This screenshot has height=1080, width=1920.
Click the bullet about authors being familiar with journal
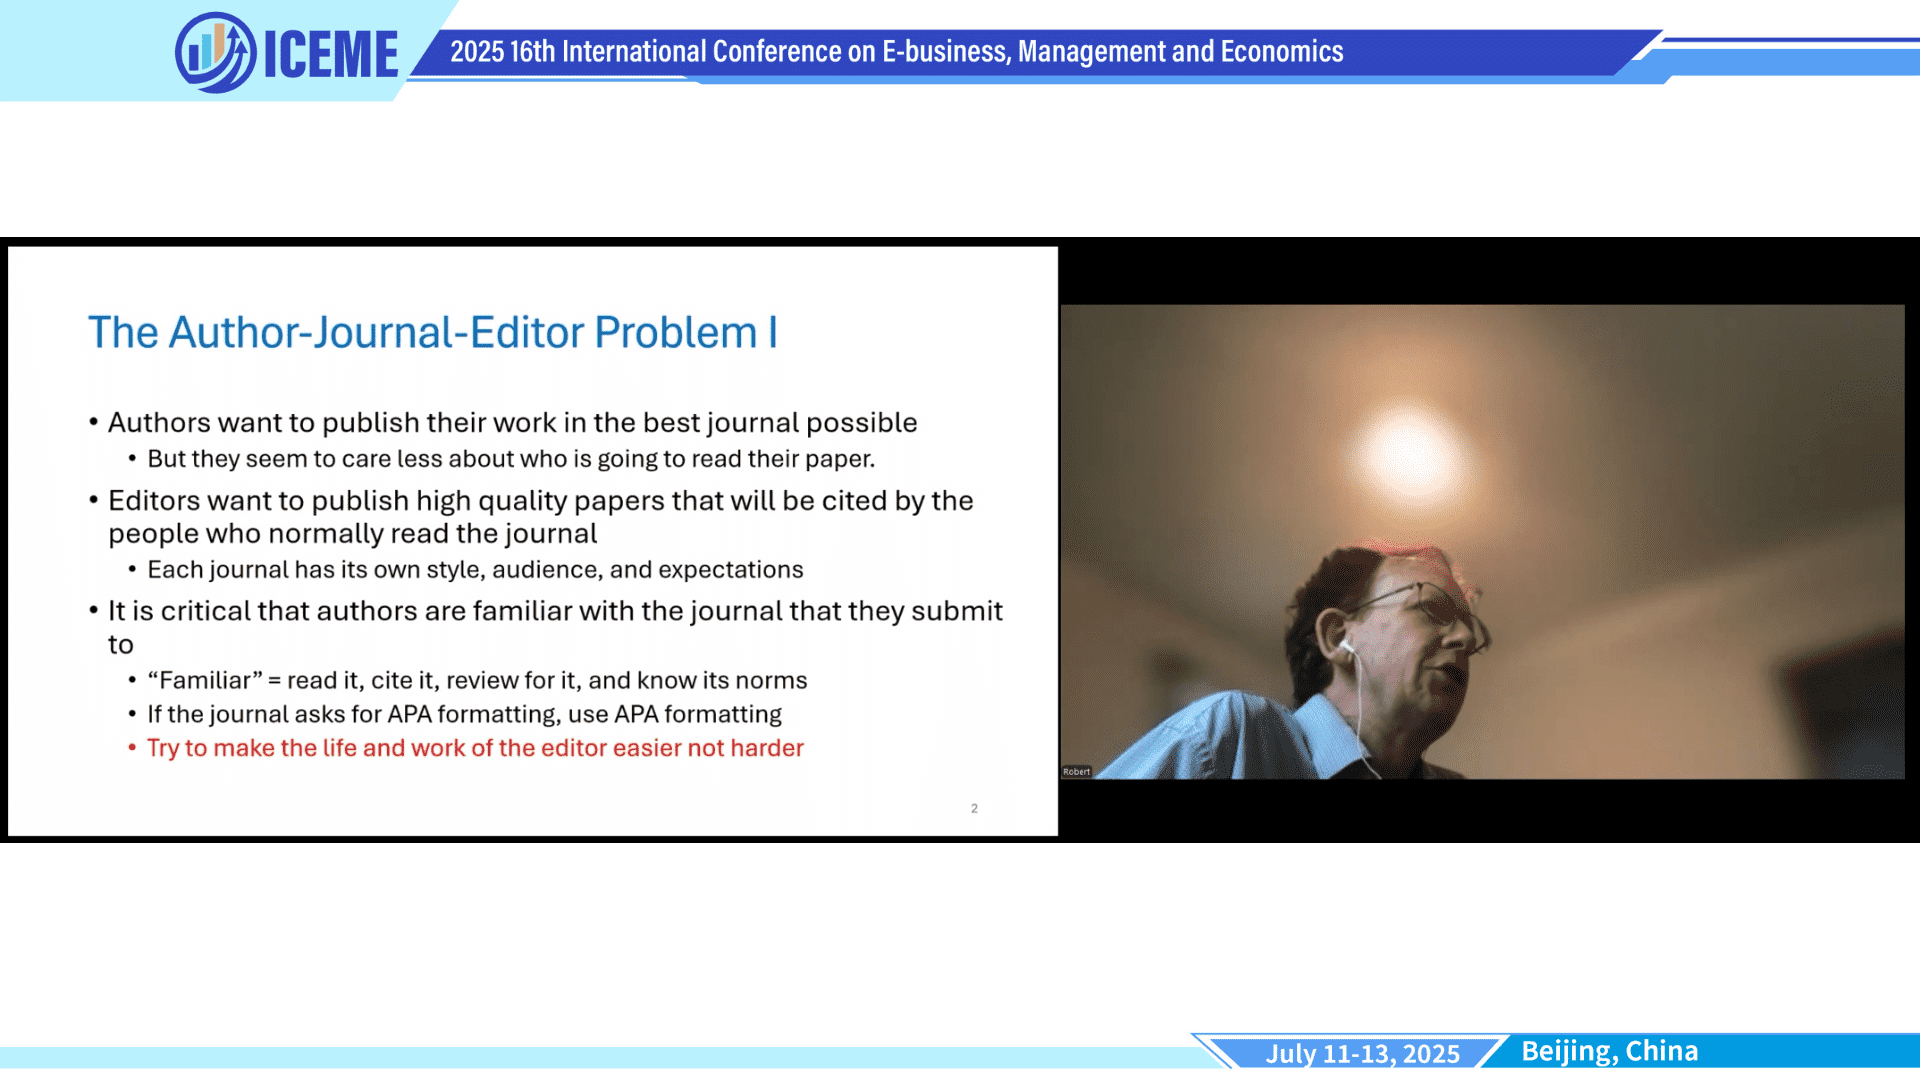pyautogui.click(x=555, y=612)
